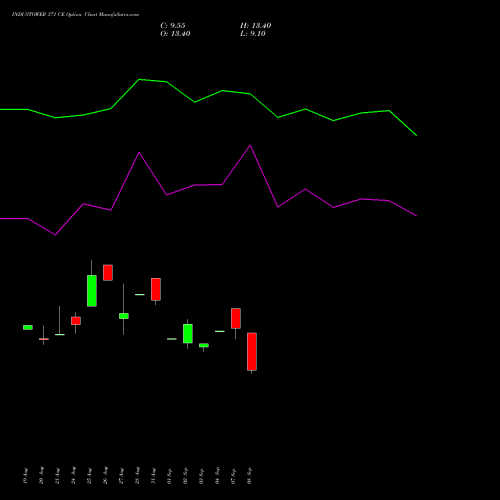This screenshot has width=500, height=500.
Task: Click the 08 Sep date label
Action: pyautogui.click(x=250, y=476)
